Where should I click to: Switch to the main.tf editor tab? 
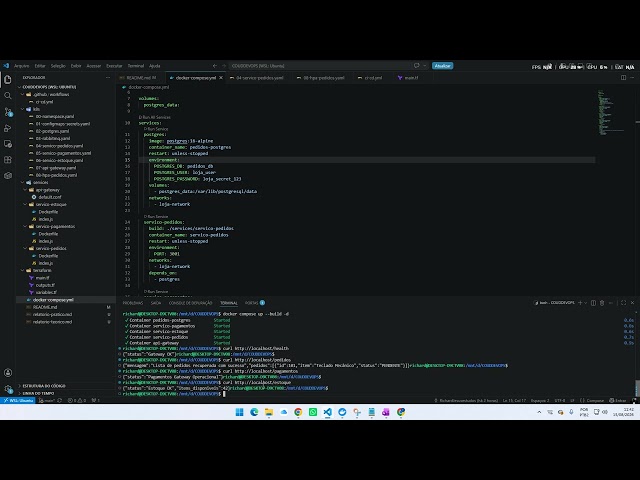pos(411,78)
